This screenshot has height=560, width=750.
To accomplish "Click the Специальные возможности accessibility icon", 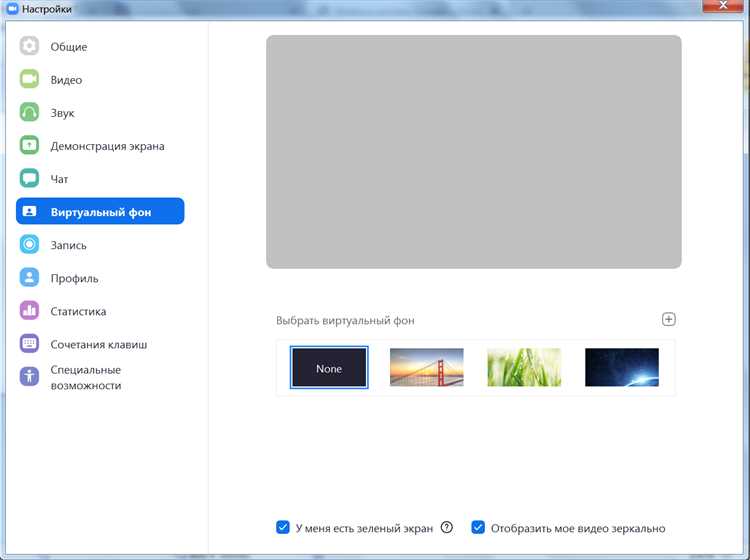I will tap(29, 376).
